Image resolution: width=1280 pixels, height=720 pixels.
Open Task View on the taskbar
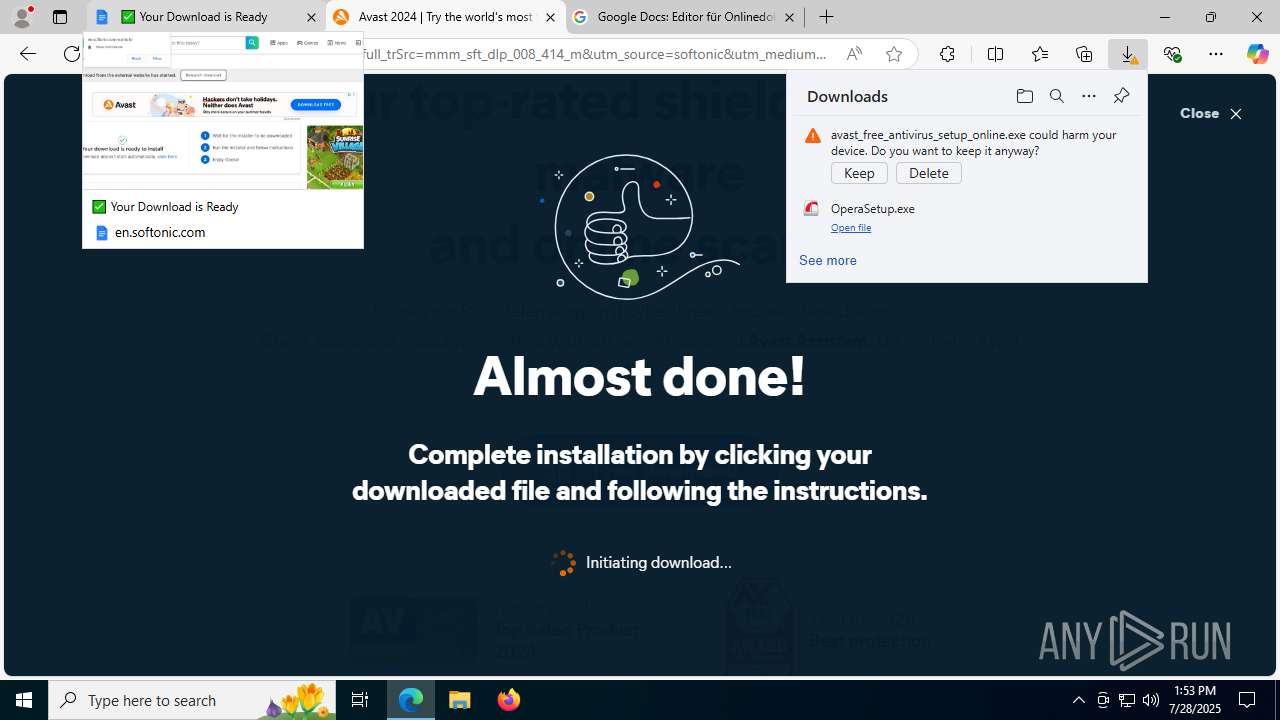[x=360, y=700]
